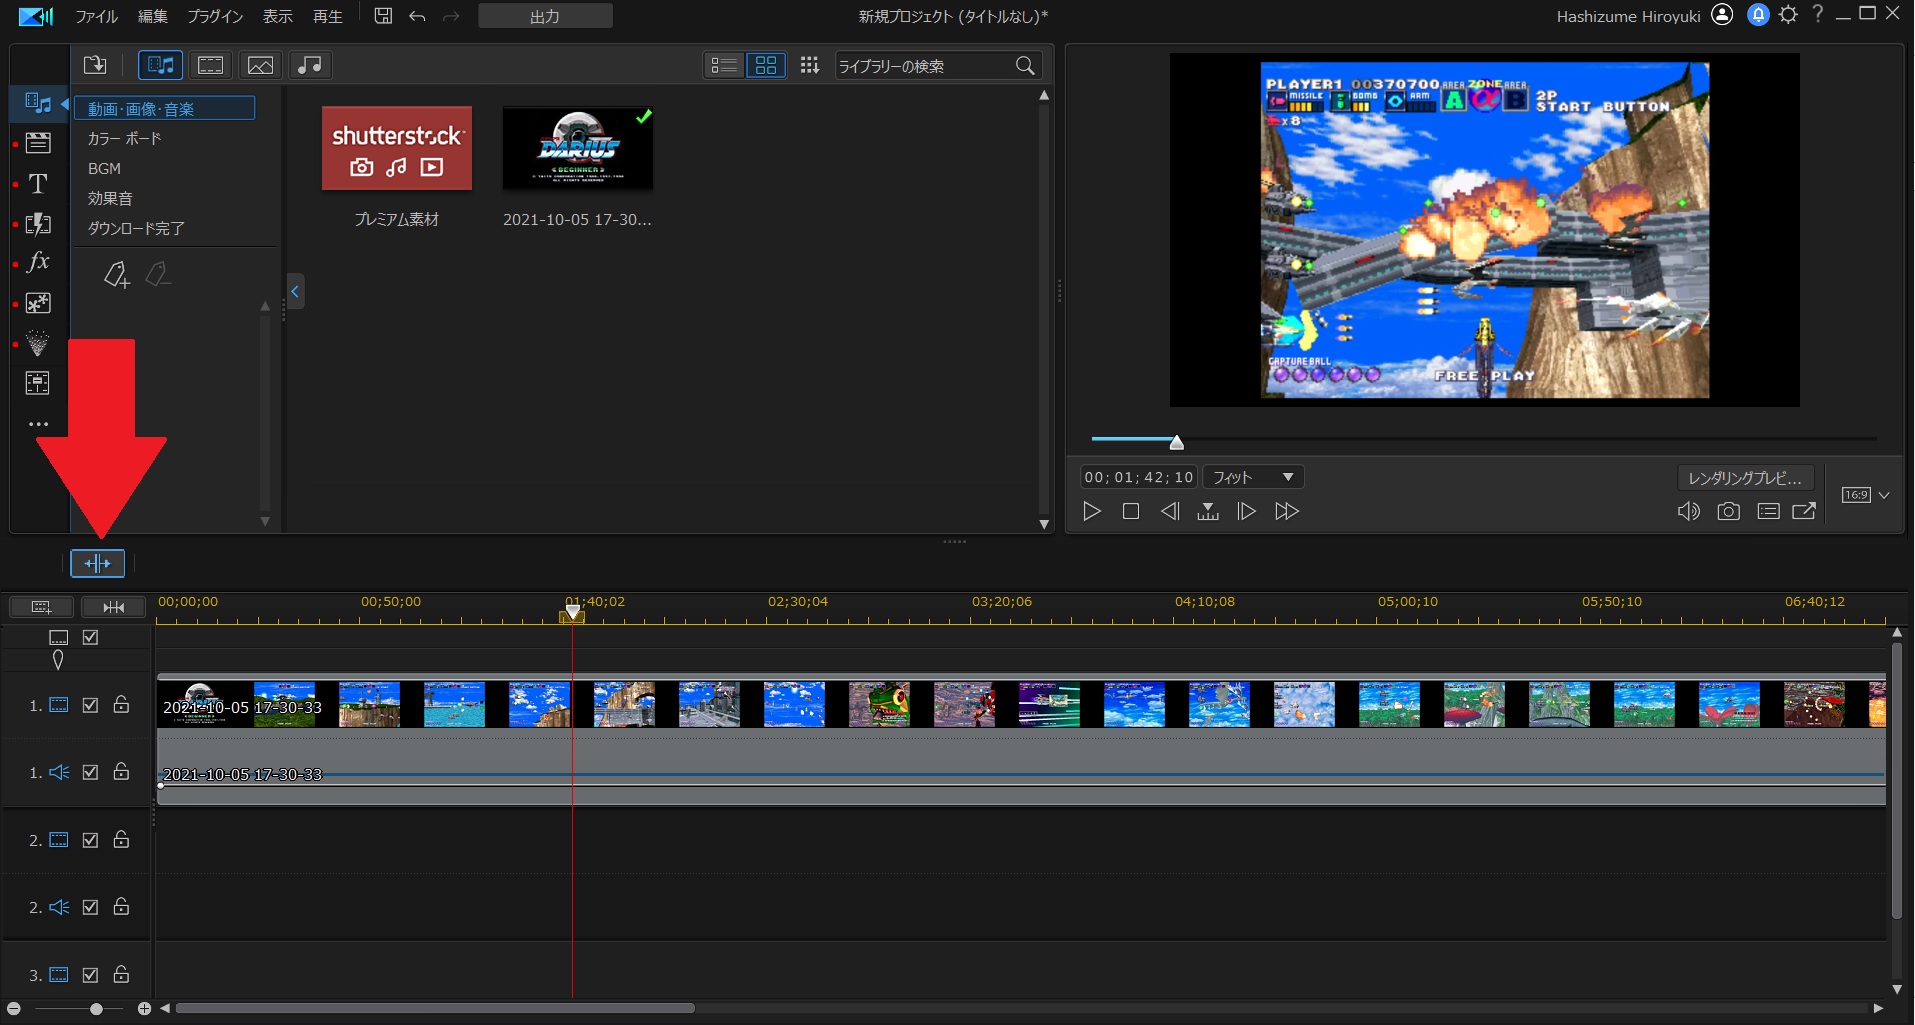Open the フィット zoom dropdown
The image size is (1915, 1025).
(1253, 478)
